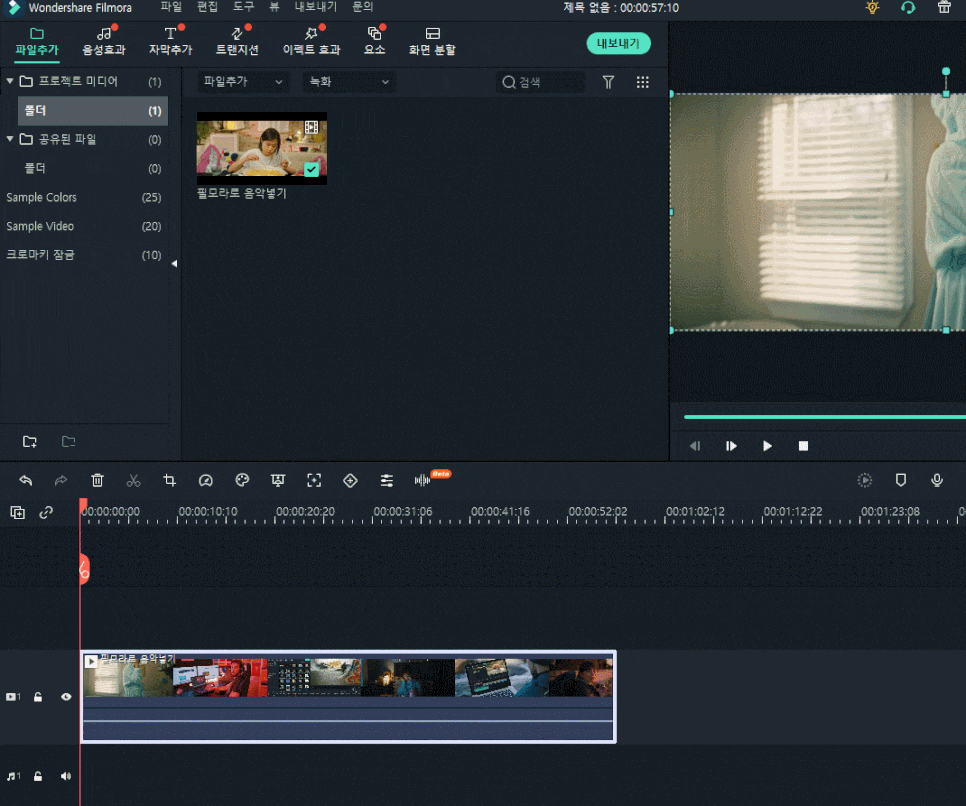Toggle the video track 1 lock

[x=38, y=697]
